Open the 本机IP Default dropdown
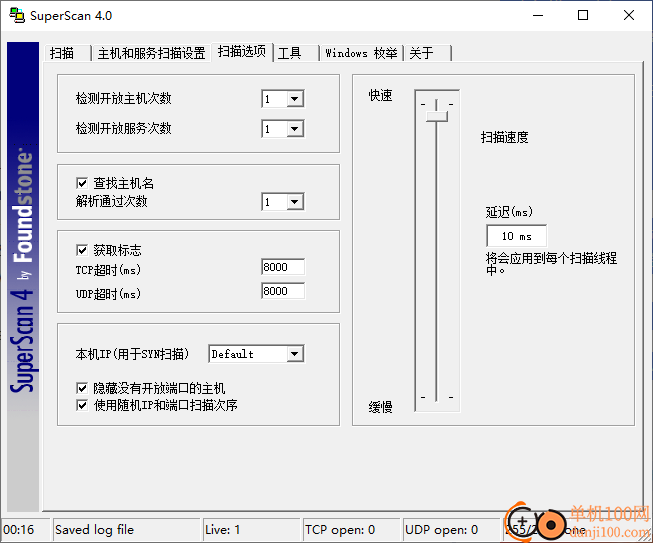Viewport: 653px width, 543px height. pyautogui.click(x=295, y=354)
